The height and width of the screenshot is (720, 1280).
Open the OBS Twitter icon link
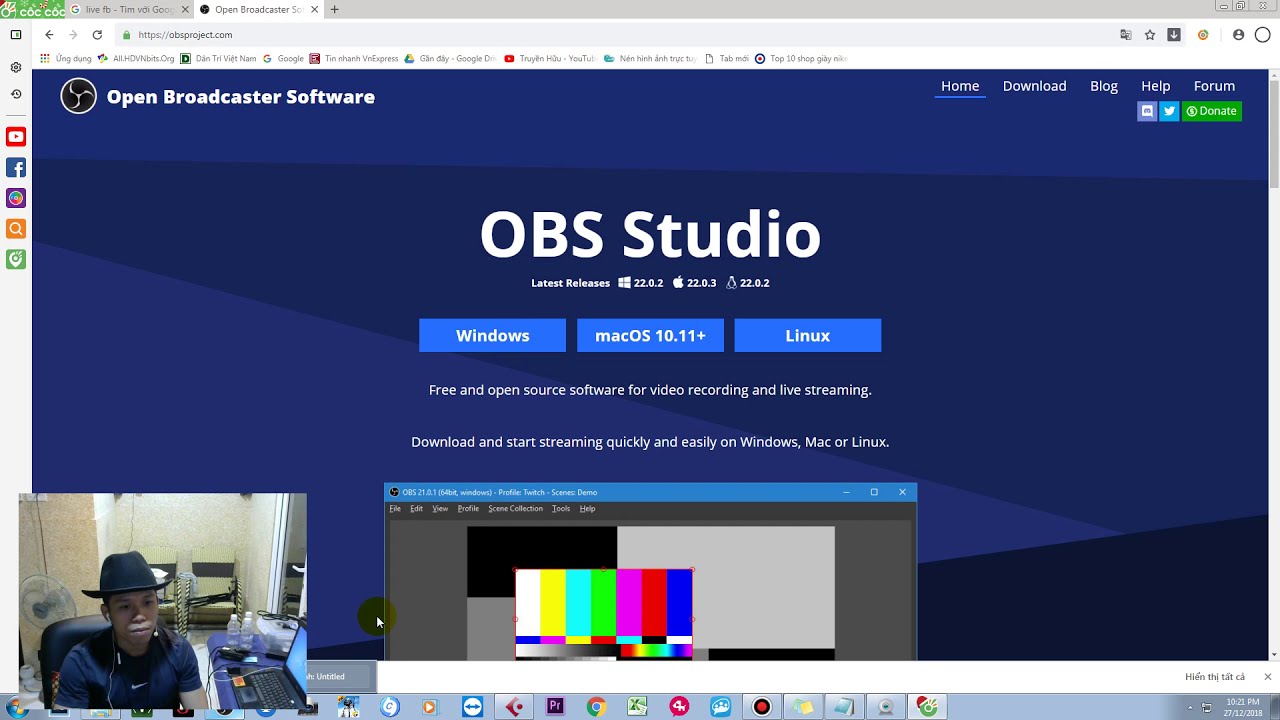pyautogui.click(x=1169, y=111)
